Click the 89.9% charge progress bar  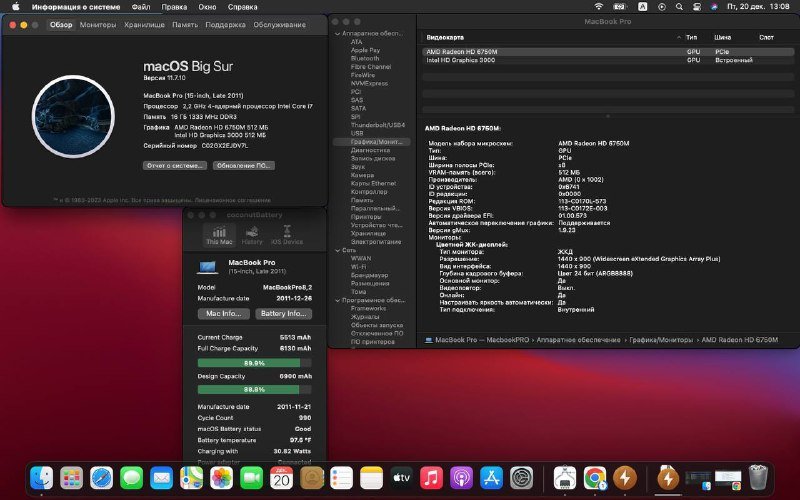[x=254, y=363]
